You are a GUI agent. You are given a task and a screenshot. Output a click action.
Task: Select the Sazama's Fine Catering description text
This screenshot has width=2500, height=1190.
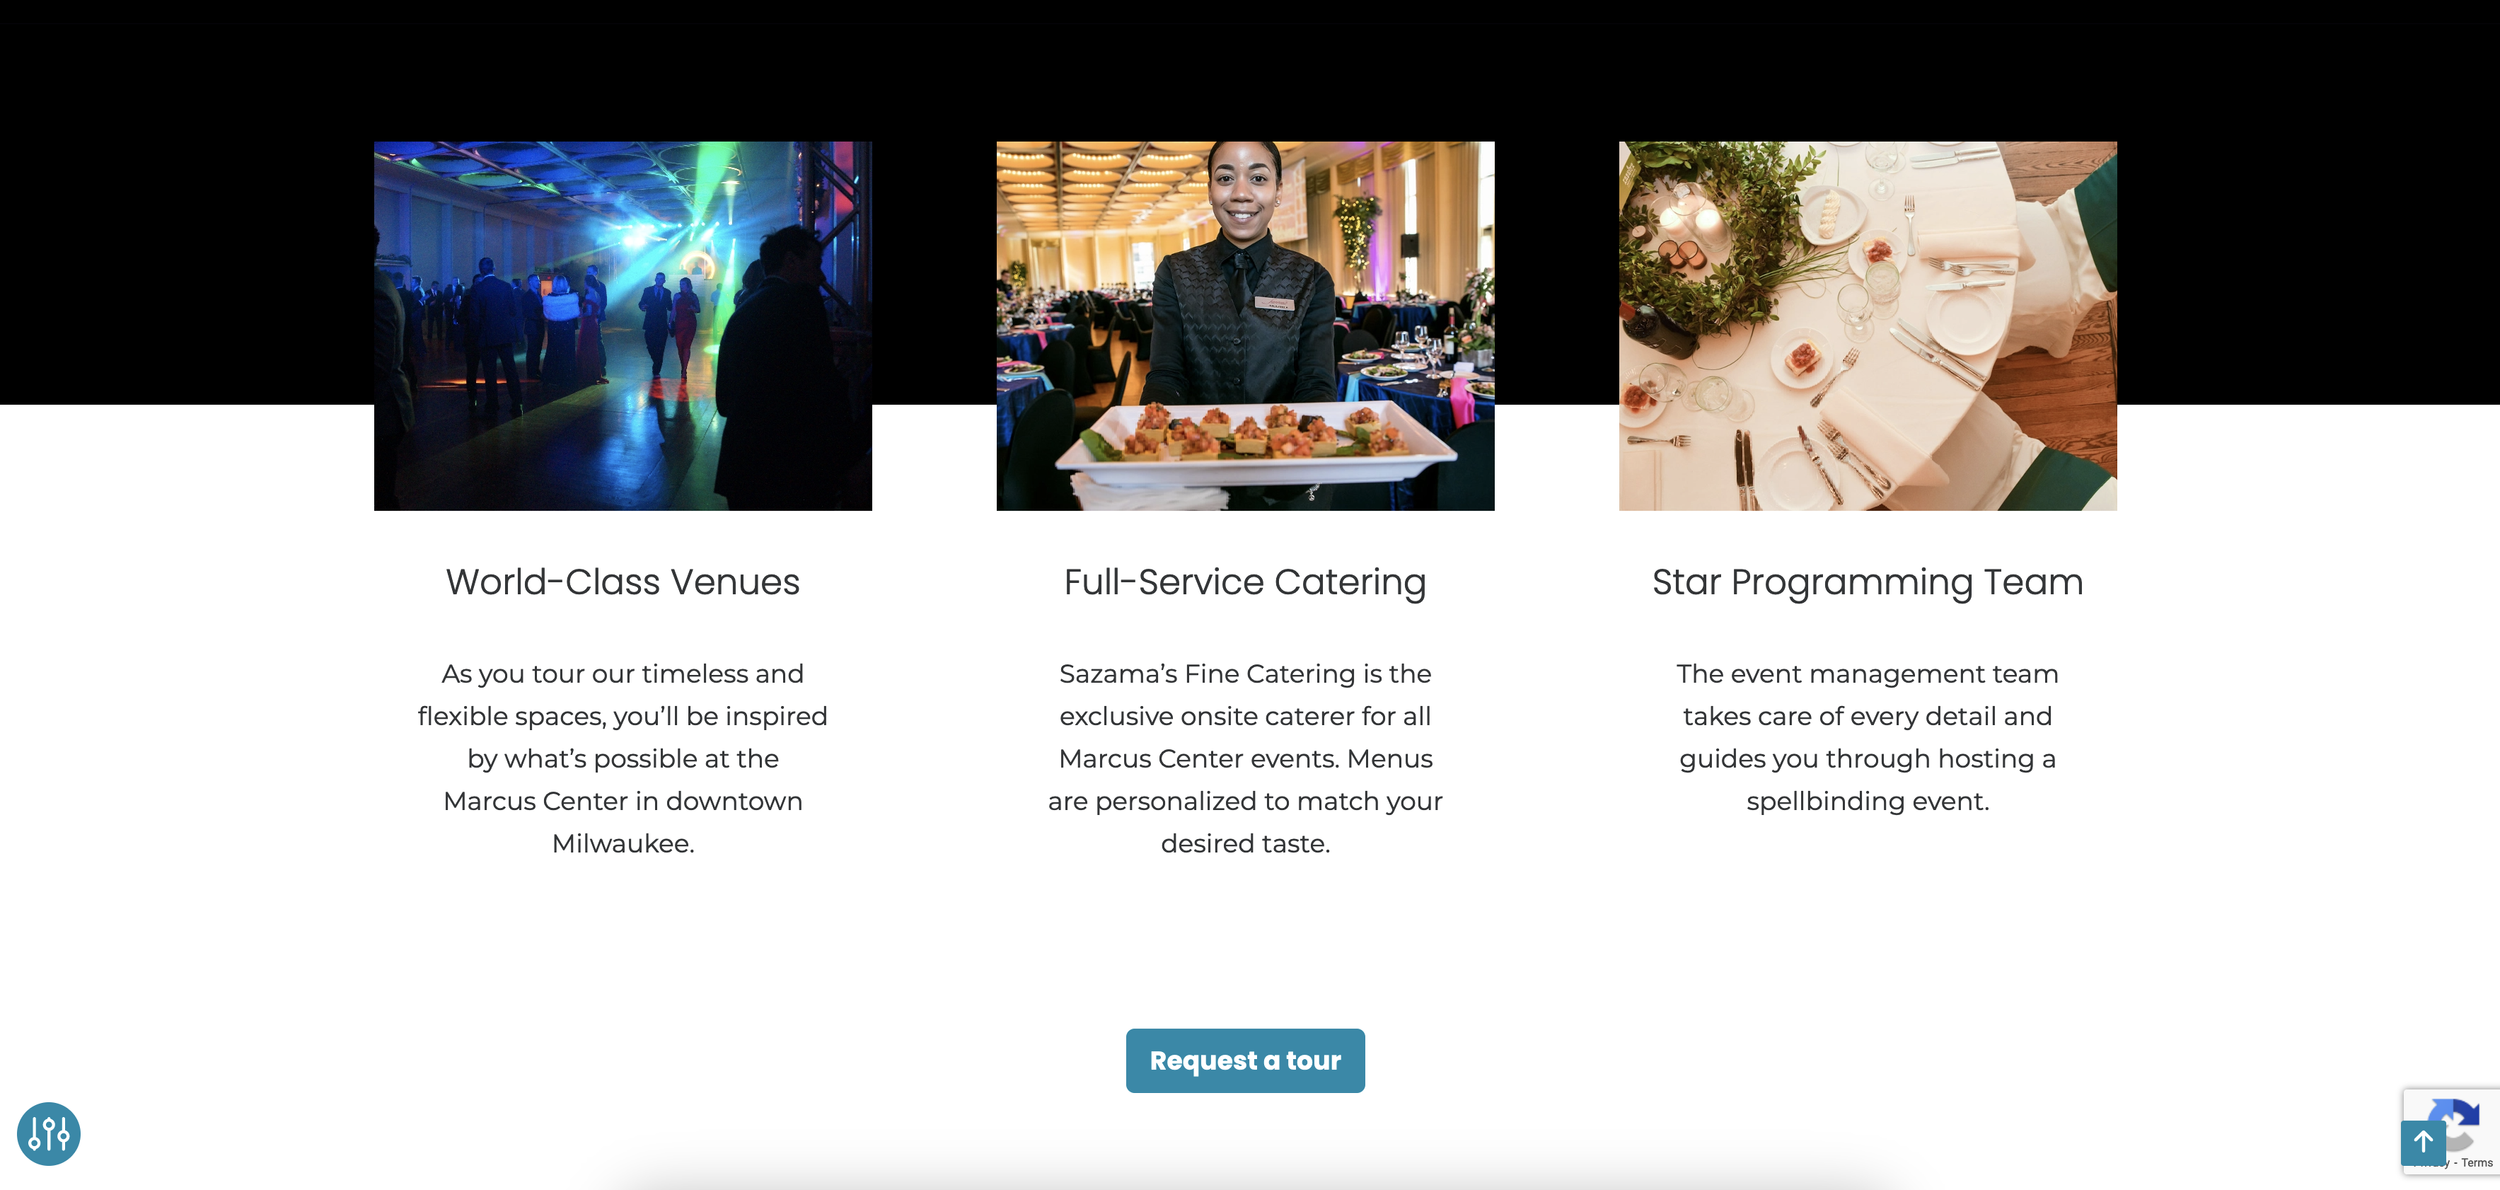click(1245, 758)
